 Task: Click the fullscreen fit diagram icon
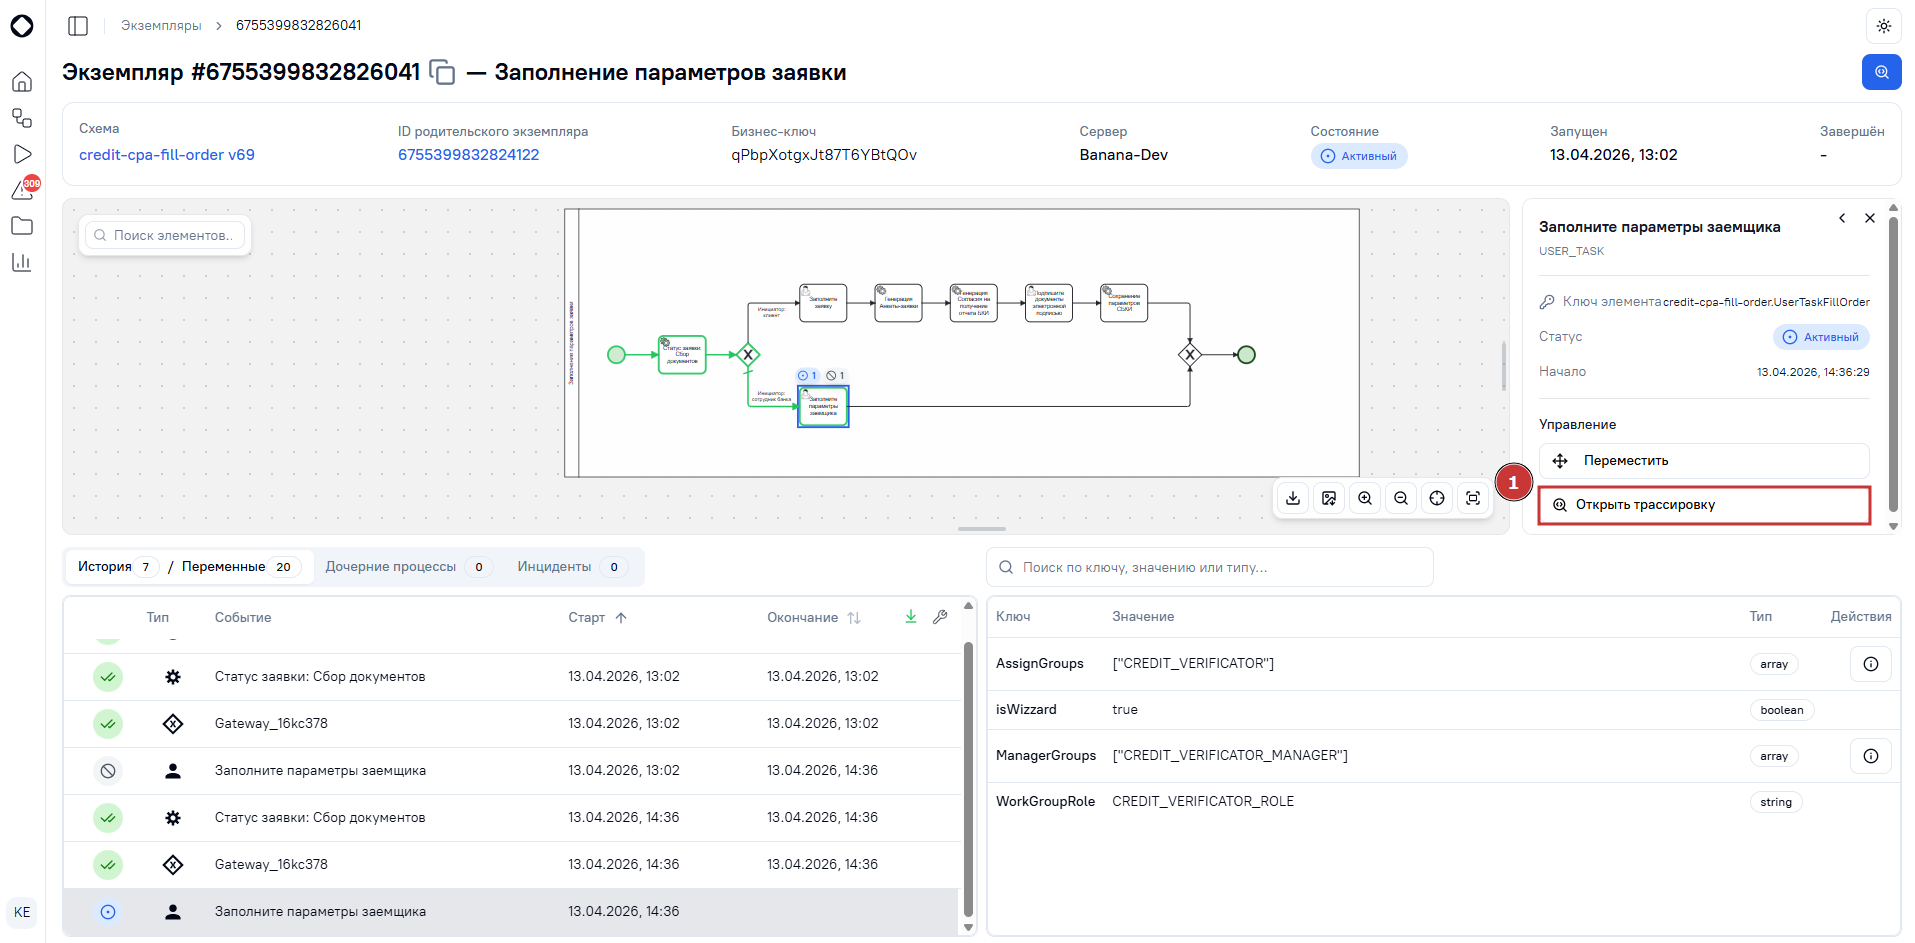tap(1473, 498)
